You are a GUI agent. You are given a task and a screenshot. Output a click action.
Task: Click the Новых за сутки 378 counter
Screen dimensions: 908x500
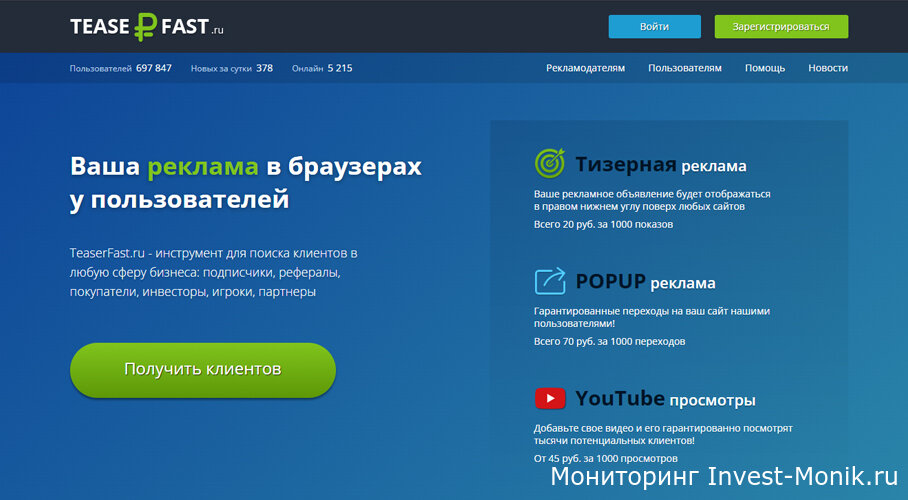(232, 68)
